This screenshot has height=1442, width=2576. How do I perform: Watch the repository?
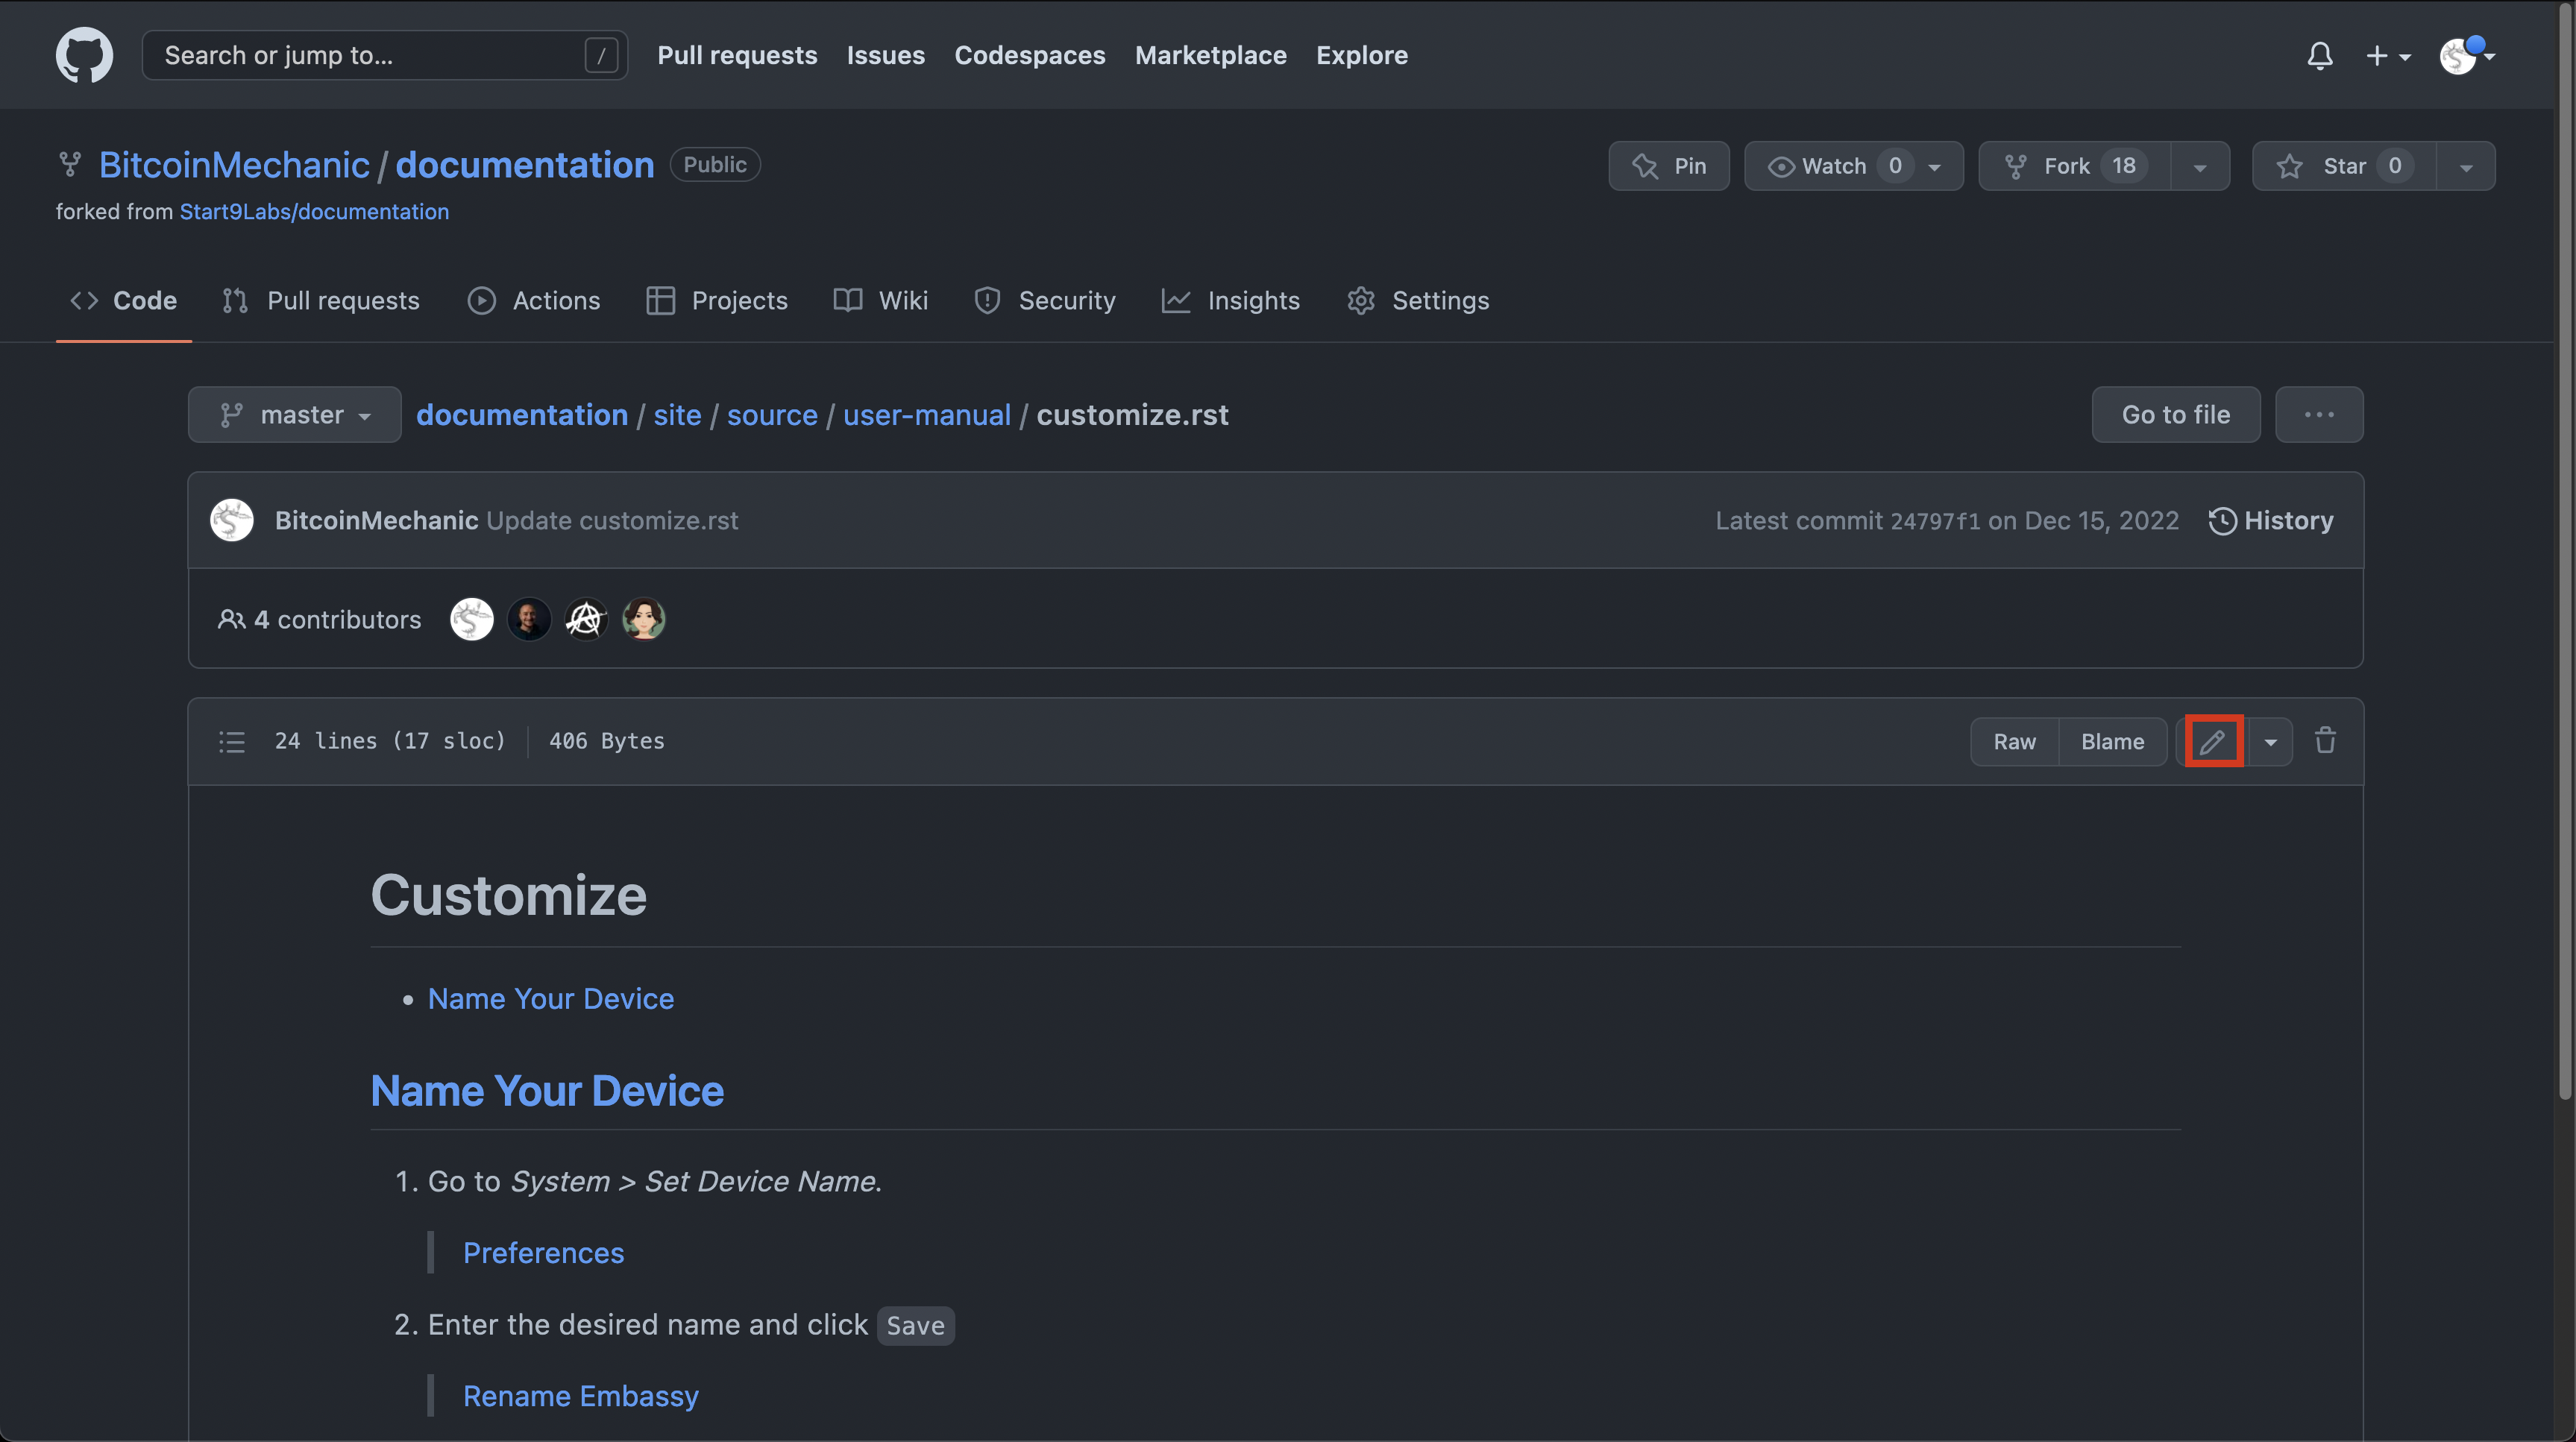pos(1833,166)
